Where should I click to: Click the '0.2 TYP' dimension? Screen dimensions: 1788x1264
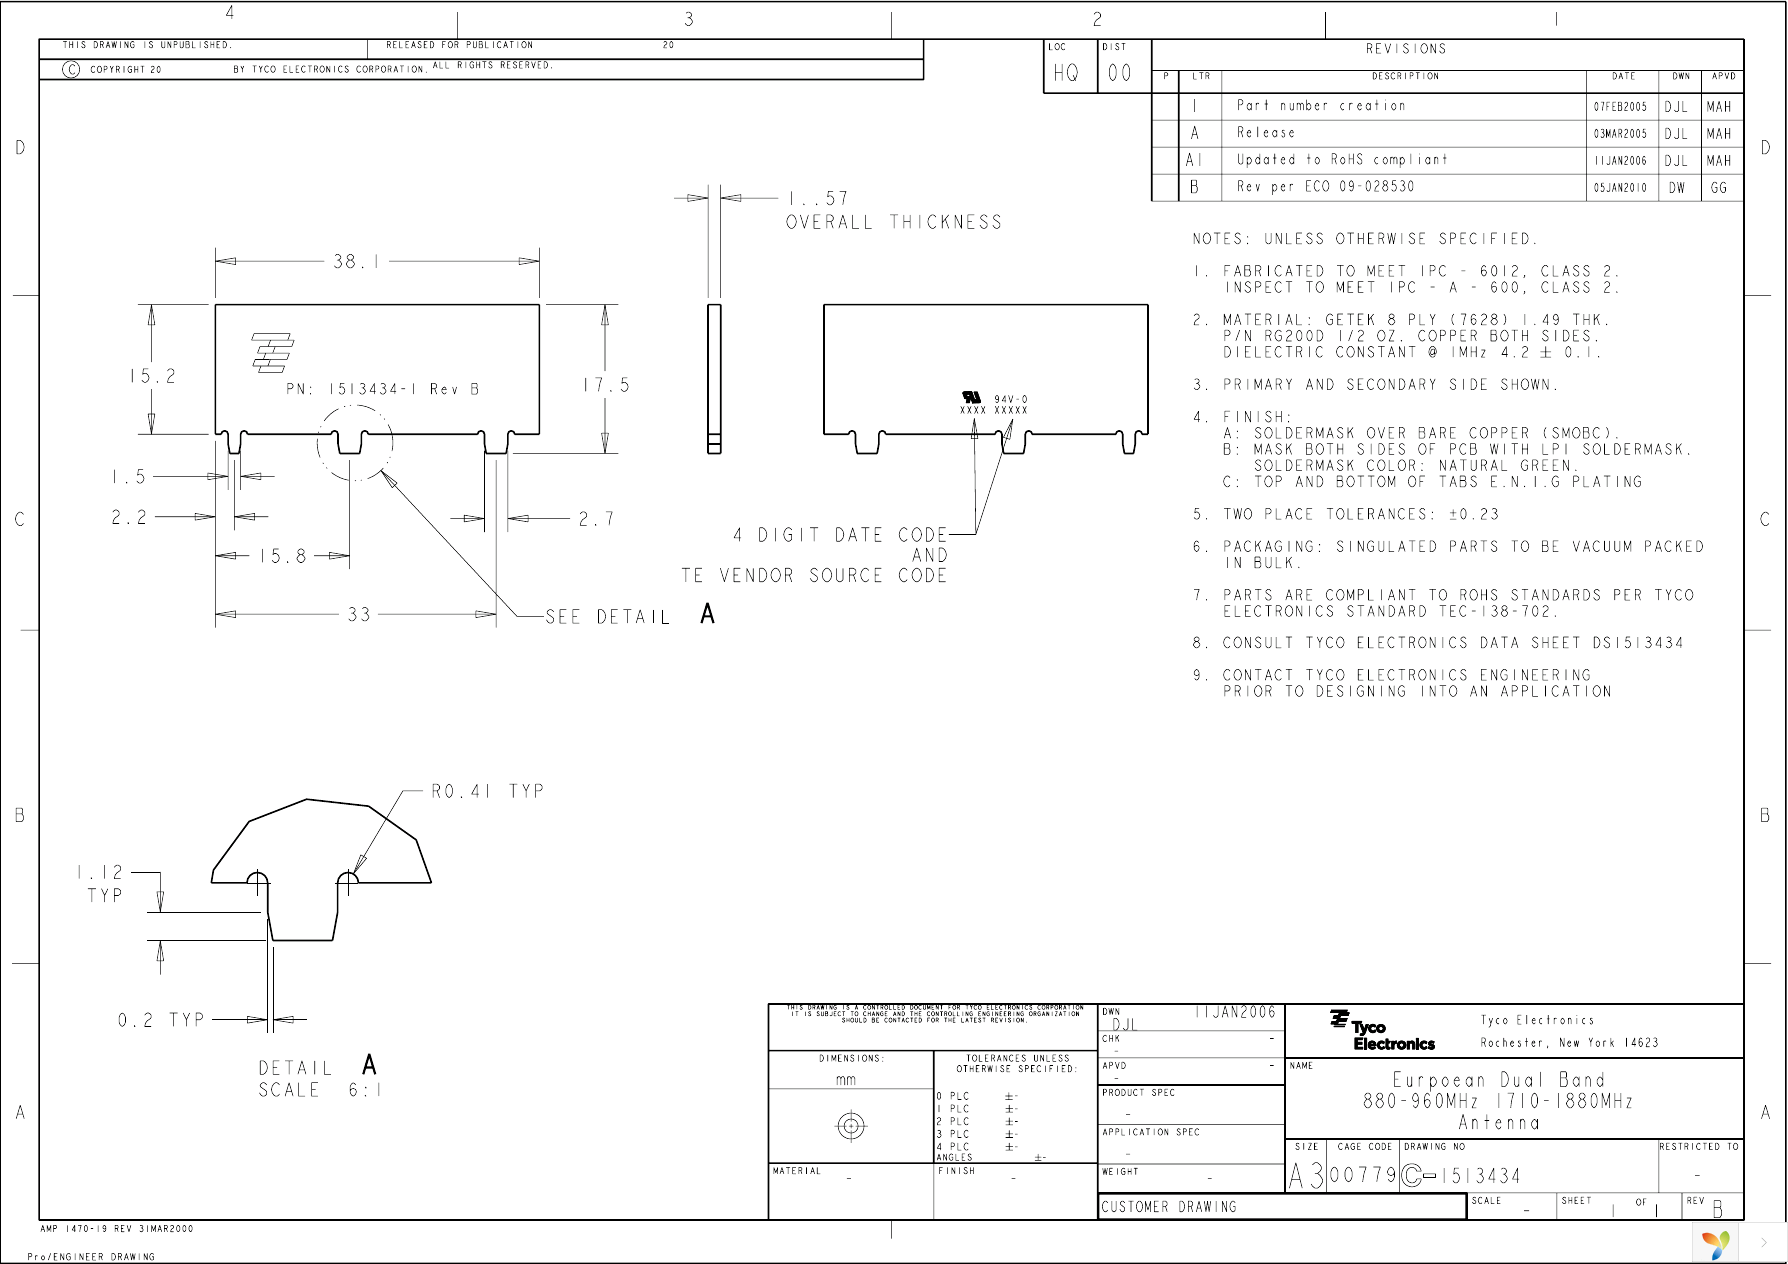161,1020
